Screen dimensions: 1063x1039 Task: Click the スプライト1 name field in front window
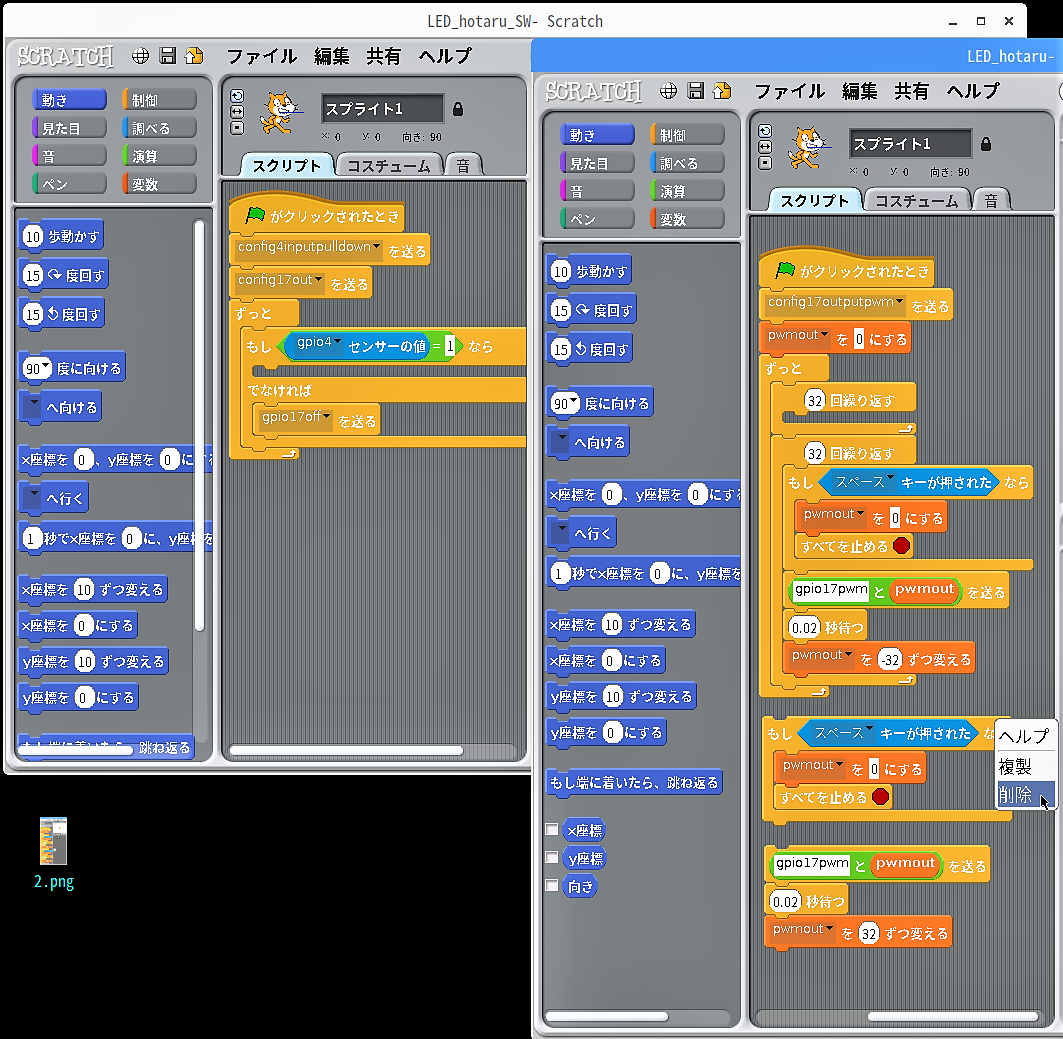910,144
